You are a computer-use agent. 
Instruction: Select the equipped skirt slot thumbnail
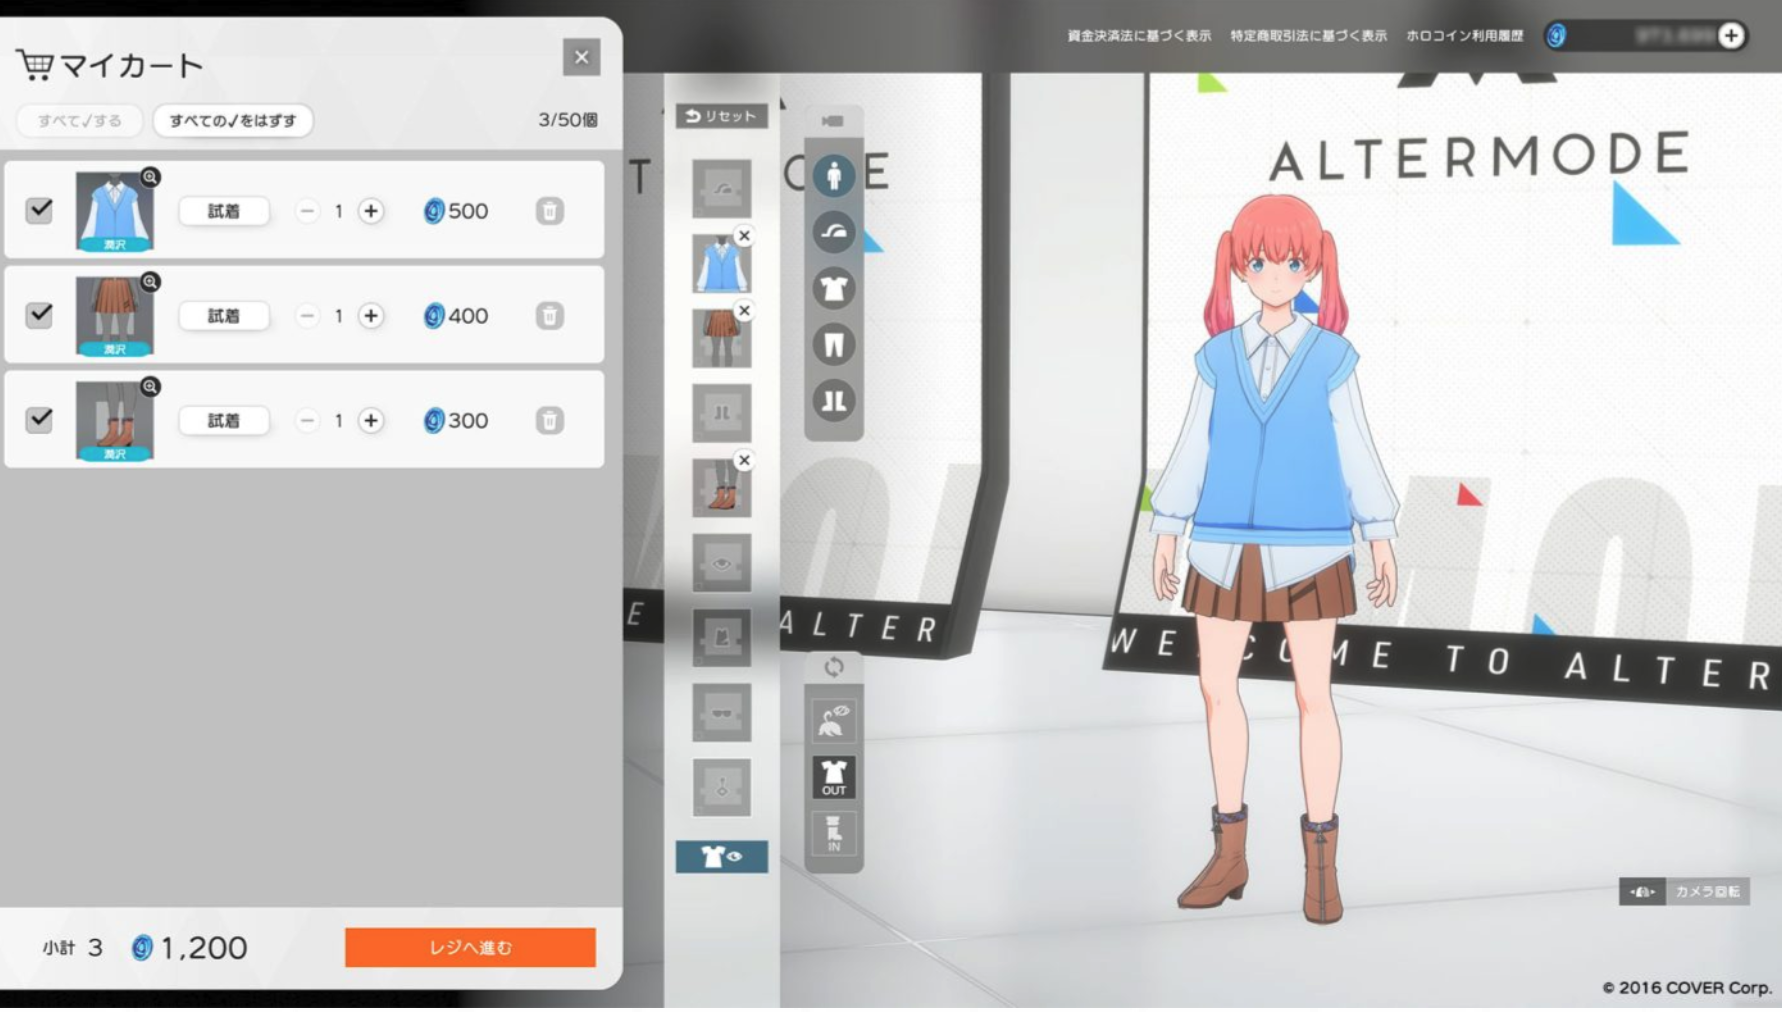pyautogui.click(x=720, y=339)
